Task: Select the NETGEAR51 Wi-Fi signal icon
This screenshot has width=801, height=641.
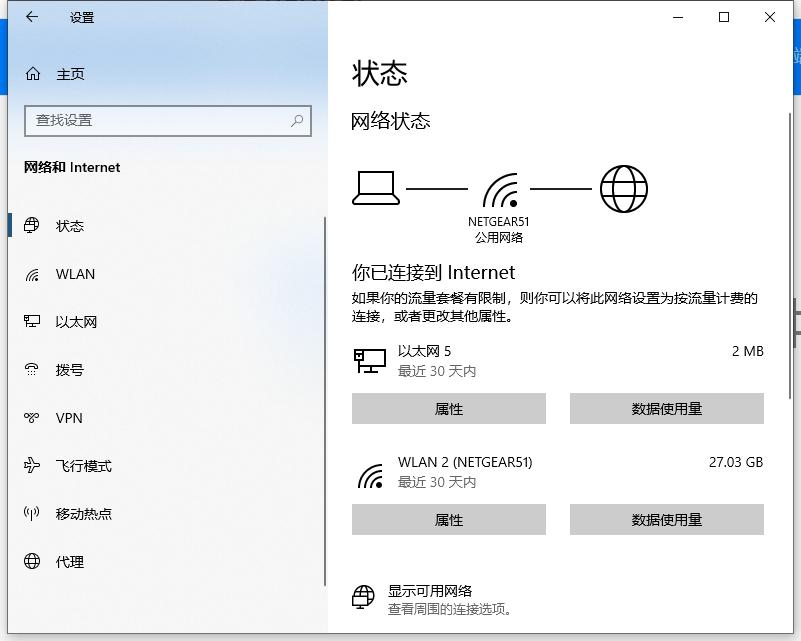Action: pos(499,190)
